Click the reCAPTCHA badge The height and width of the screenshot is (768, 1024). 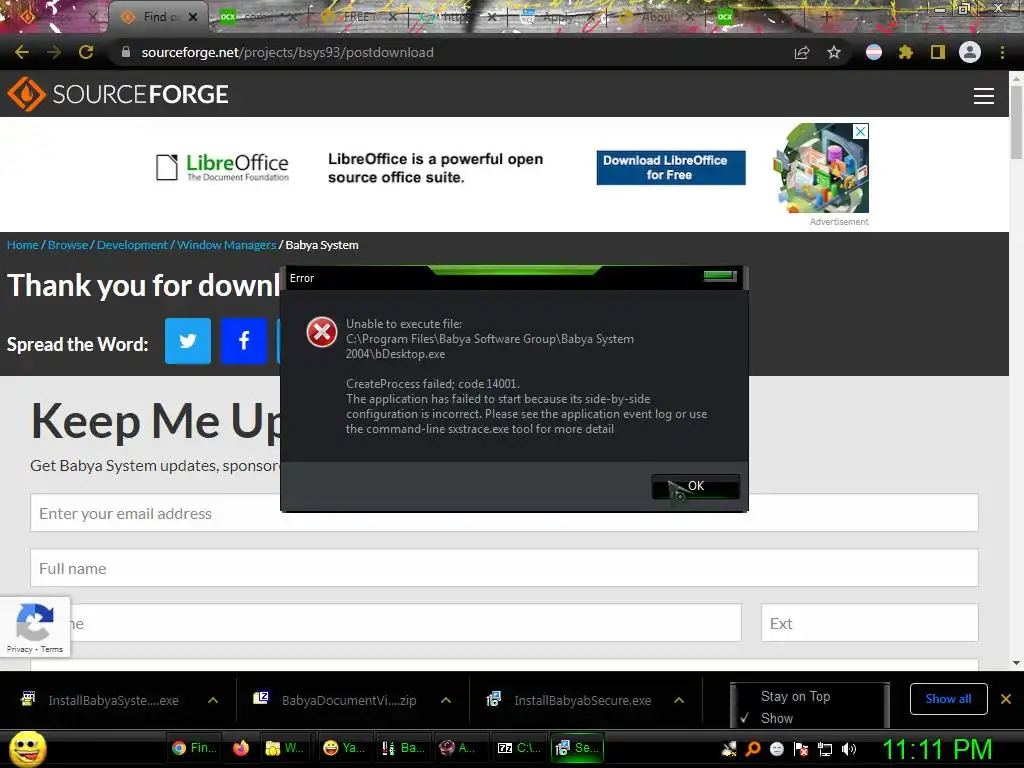35,626
